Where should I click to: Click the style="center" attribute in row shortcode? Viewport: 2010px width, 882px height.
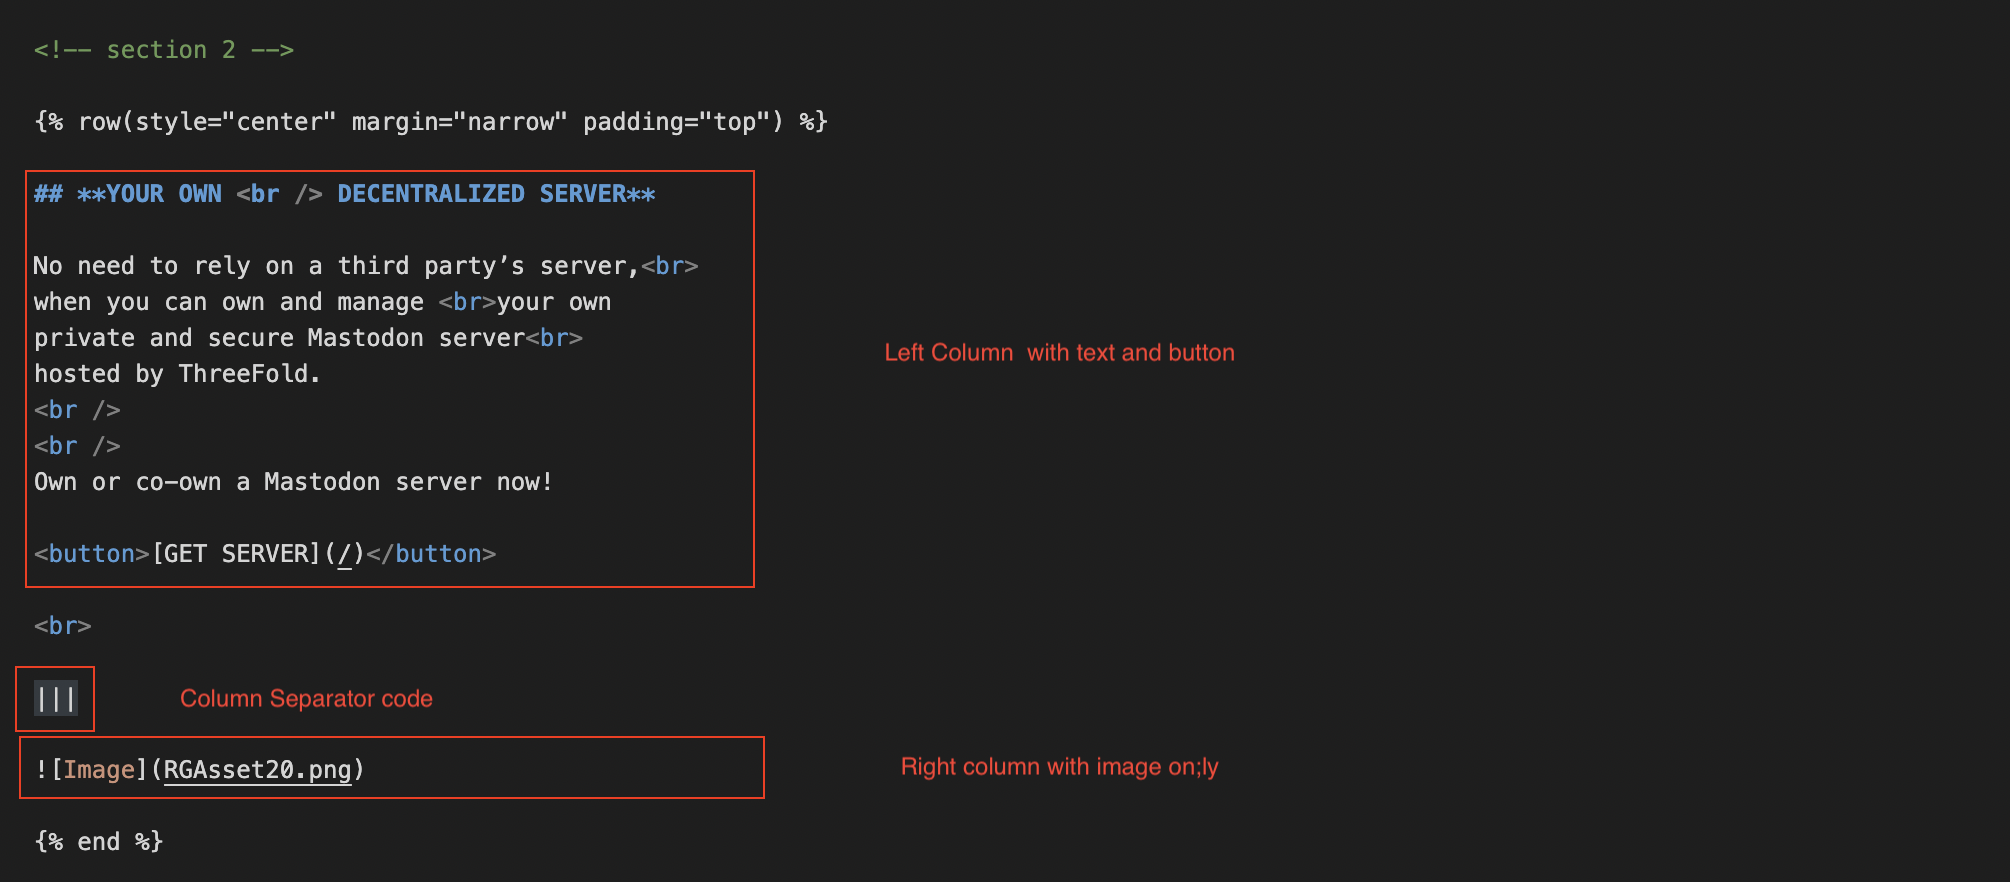click(236, 122)
